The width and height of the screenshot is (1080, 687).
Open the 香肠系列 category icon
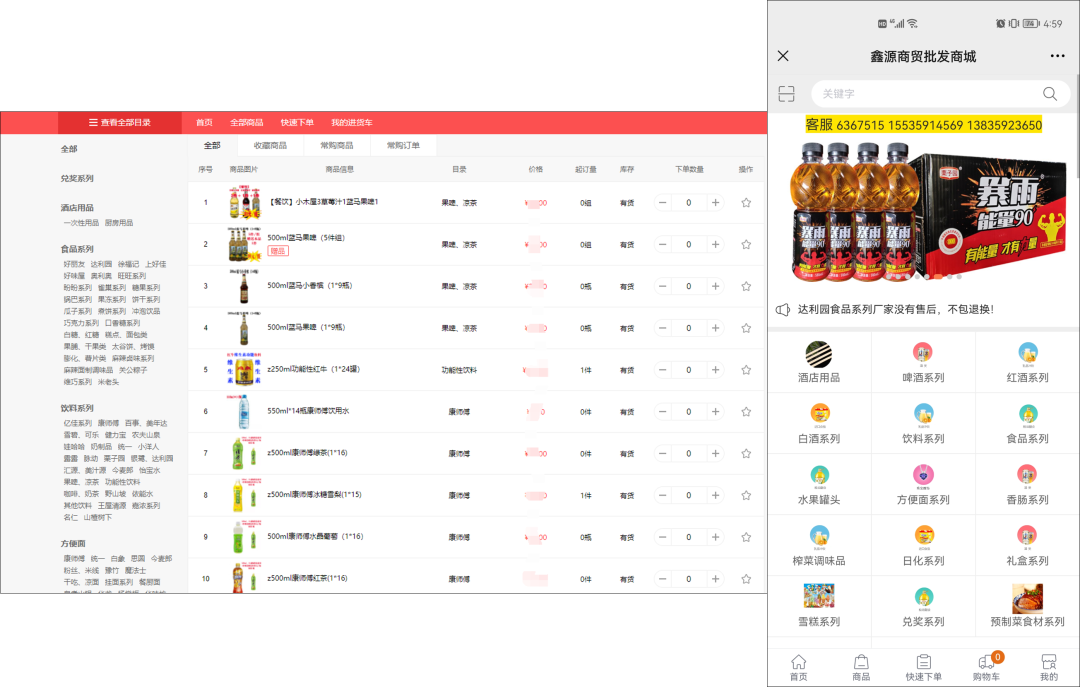tap(1028, 475)
